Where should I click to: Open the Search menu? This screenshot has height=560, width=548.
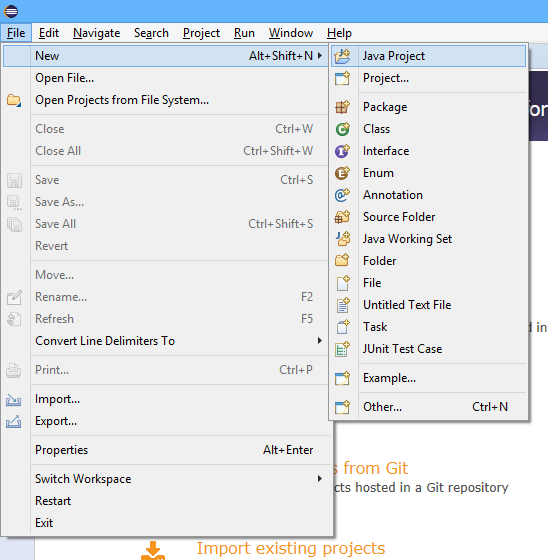pos(151,33)
